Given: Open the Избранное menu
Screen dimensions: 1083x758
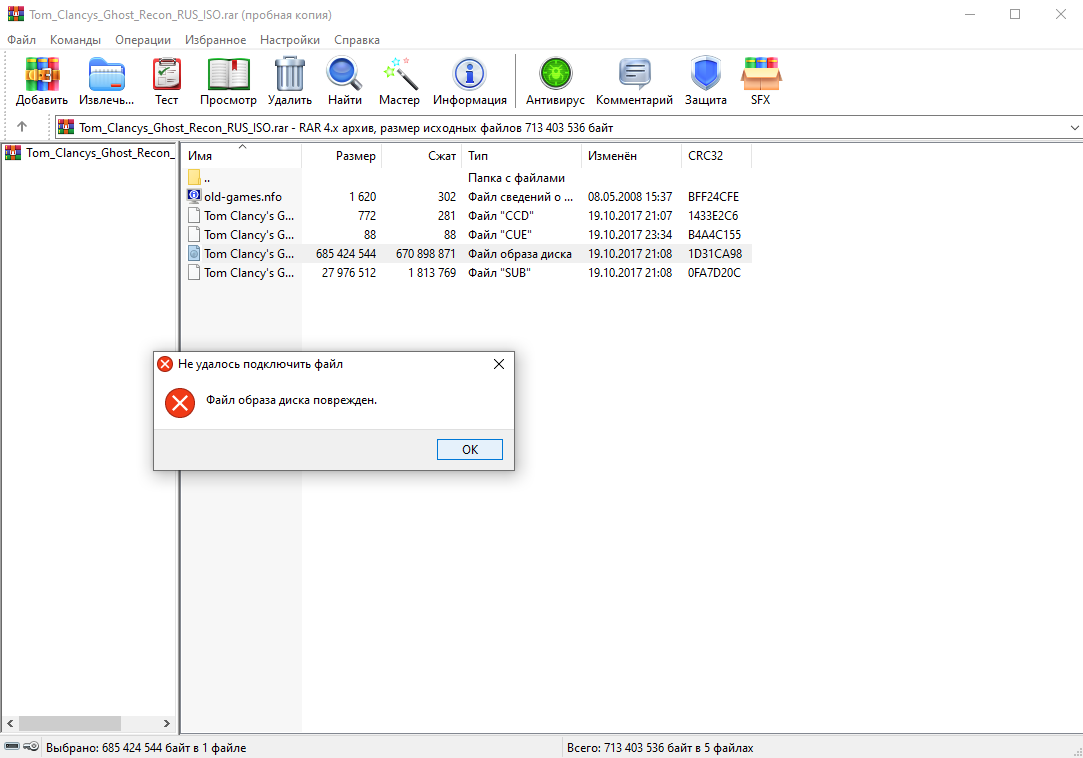Looking at the screenshot, I should [215, 40].
